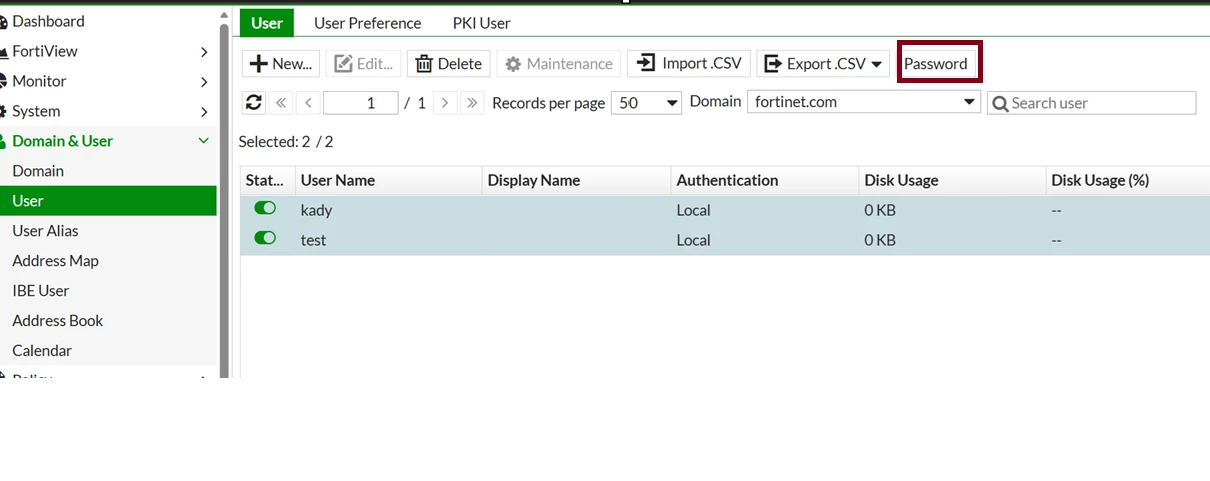Sort by Disk Usage column header
The height and width of the screenshot is (481, 1210).
click(952, 180)
